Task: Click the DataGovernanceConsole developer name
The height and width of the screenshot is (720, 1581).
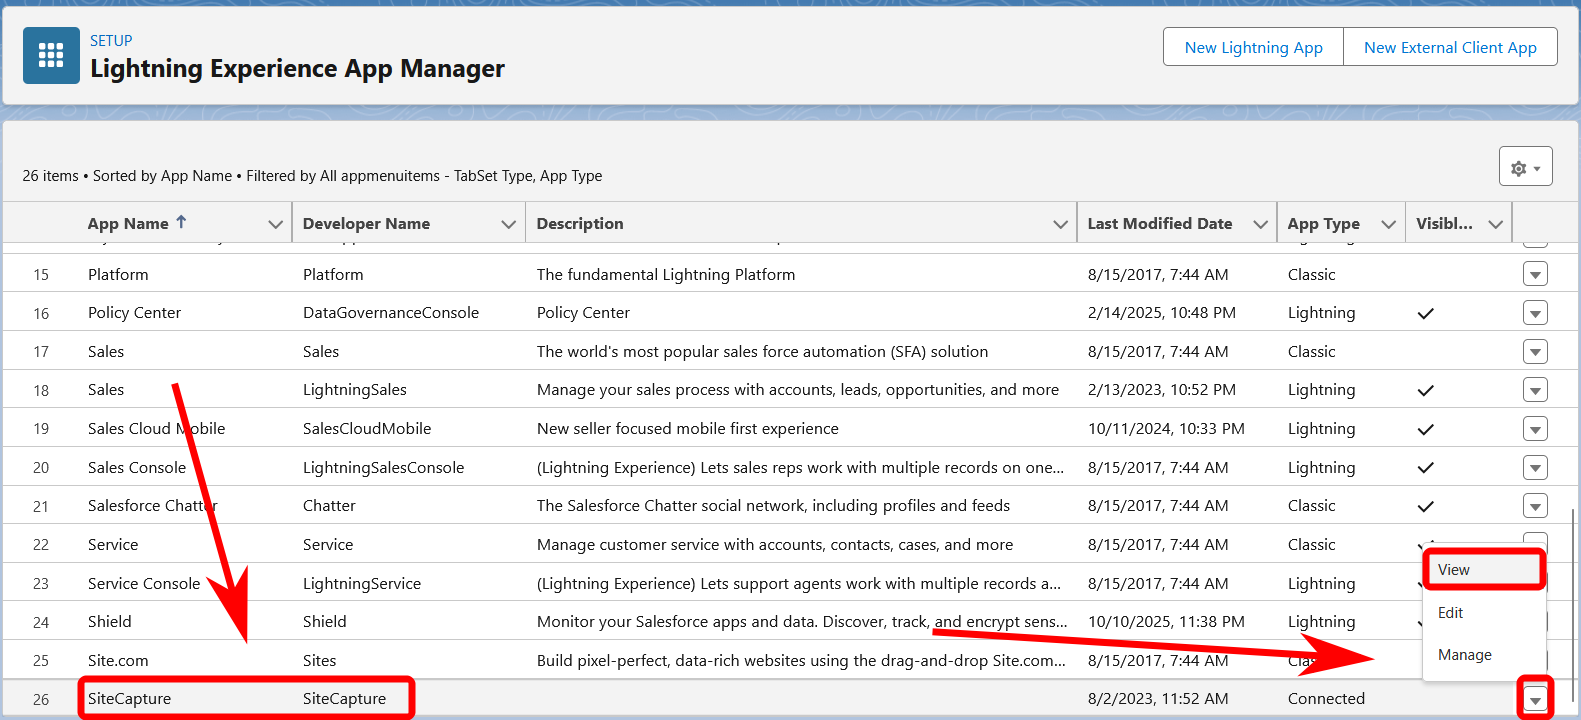Action: point(391,313)
